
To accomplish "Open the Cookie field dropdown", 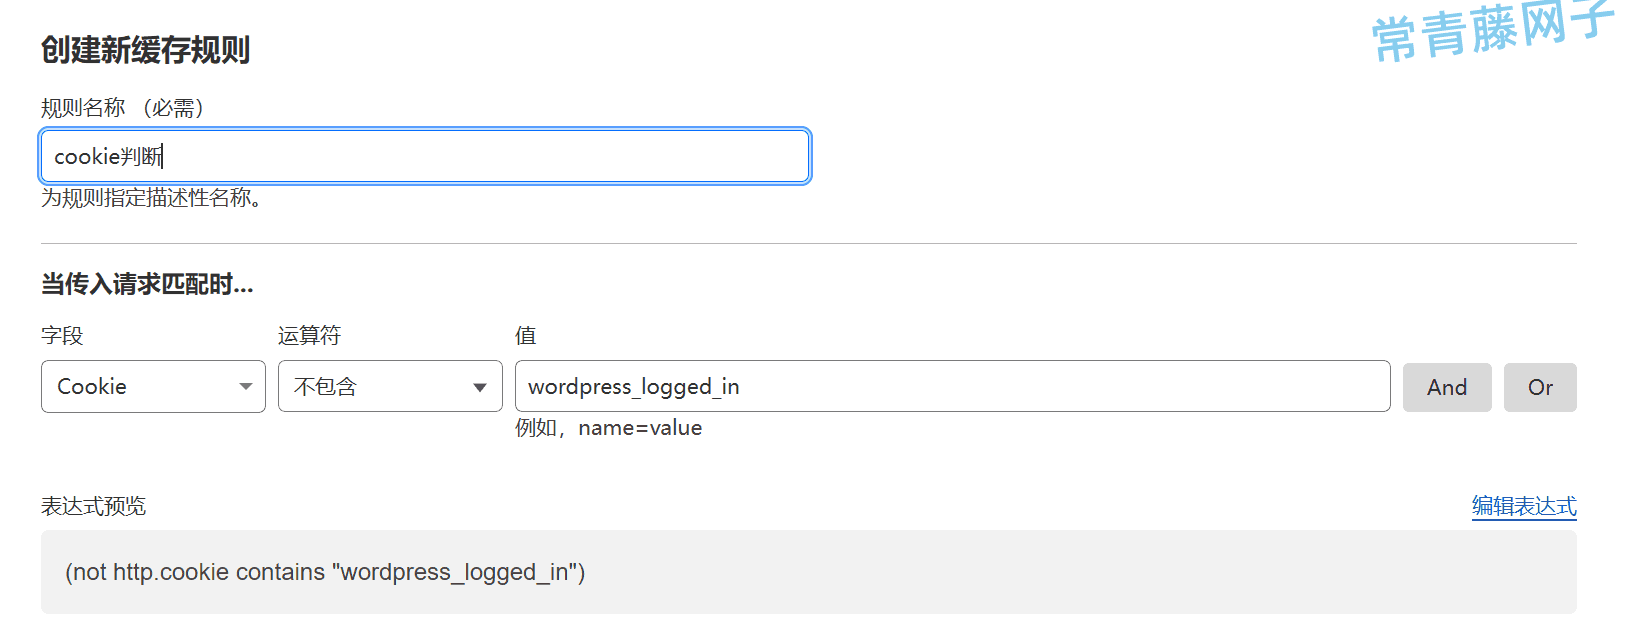I will 153,386.
